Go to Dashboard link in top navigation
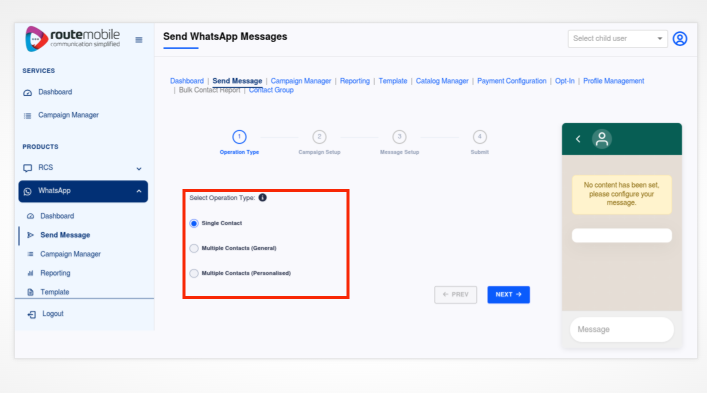This screenshot has height=393, width=707. (187, 81)
